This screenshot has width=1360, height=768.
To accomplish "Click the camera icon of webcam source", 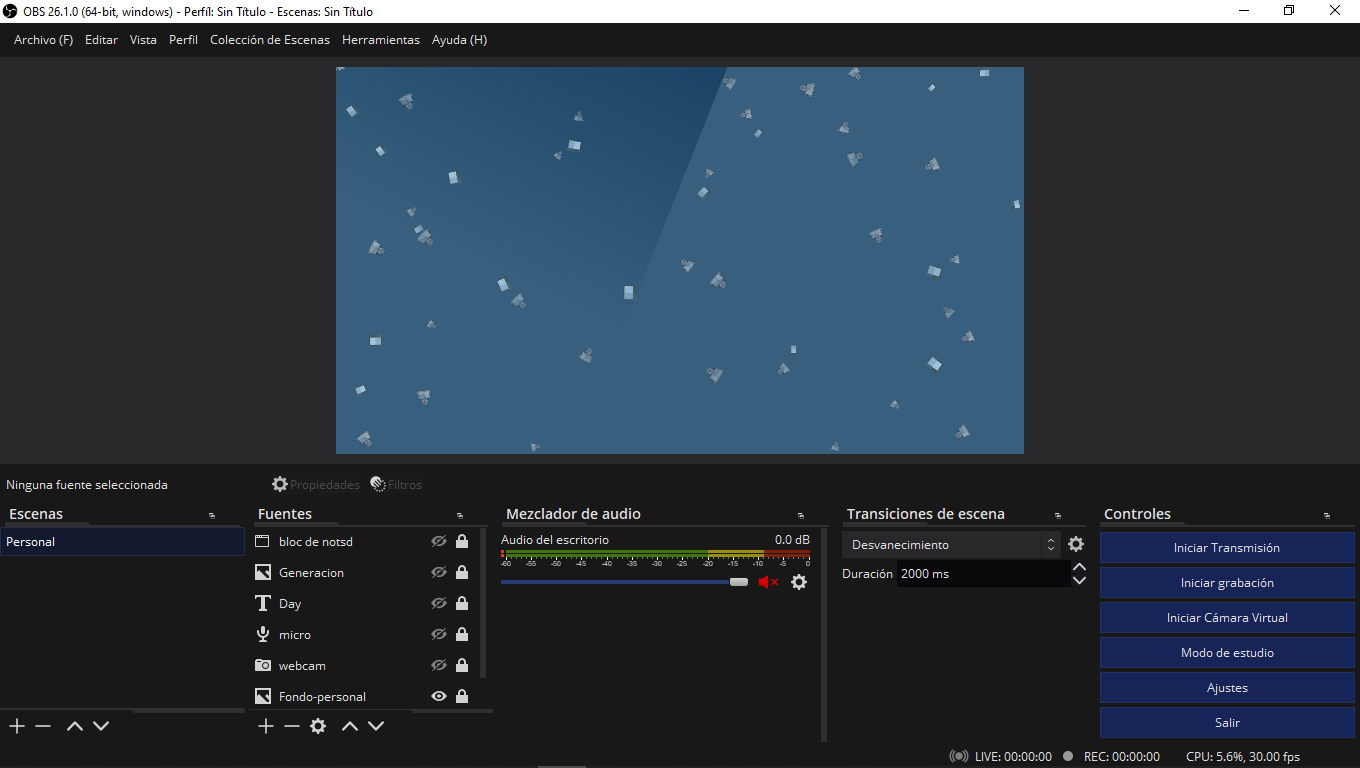I will [x=263, y=665].
